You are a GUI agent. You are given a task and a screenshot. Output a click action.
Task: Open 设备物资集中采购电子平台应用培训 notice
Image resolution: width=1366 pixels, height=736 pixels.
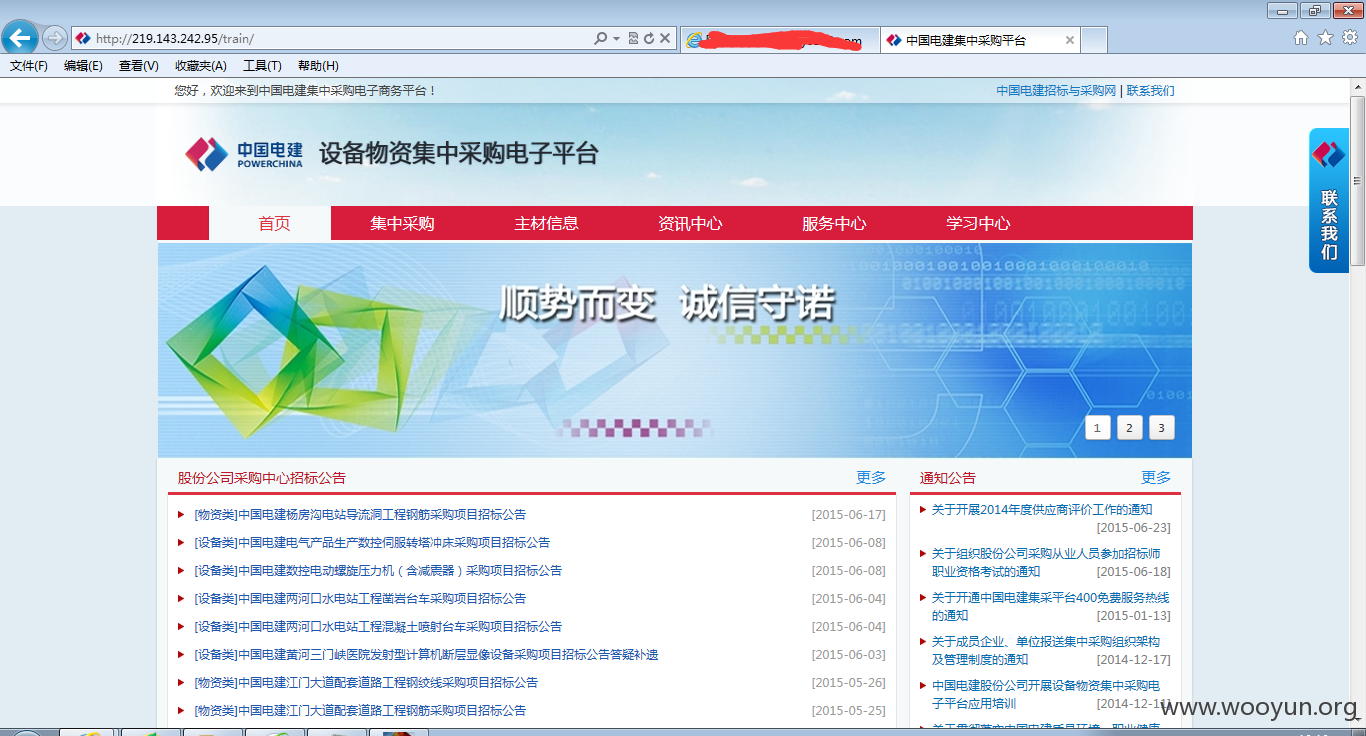[1046, 695]
